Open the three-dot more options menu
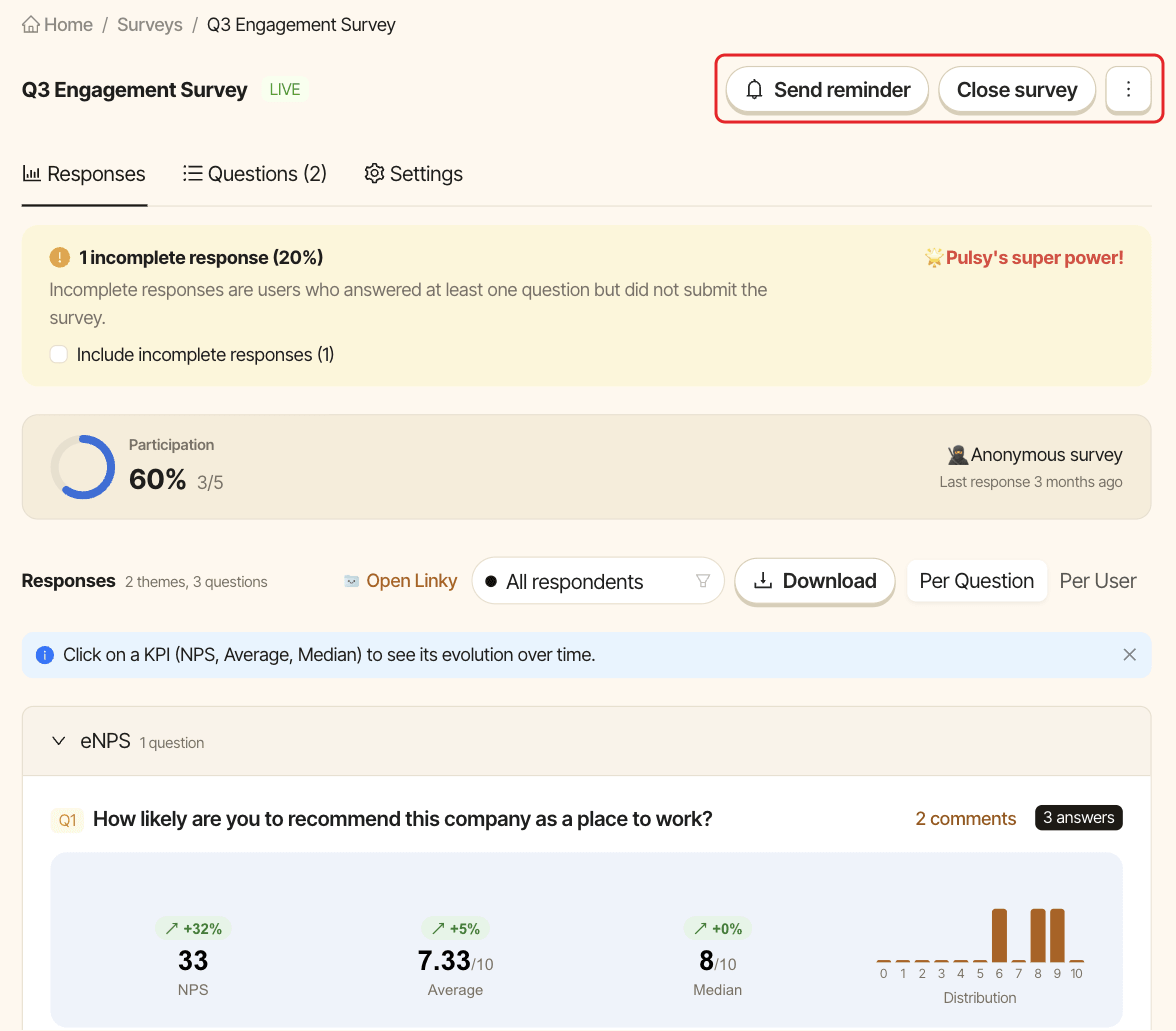Screen dimensions: 1176x1031 tap(1129, 90)
